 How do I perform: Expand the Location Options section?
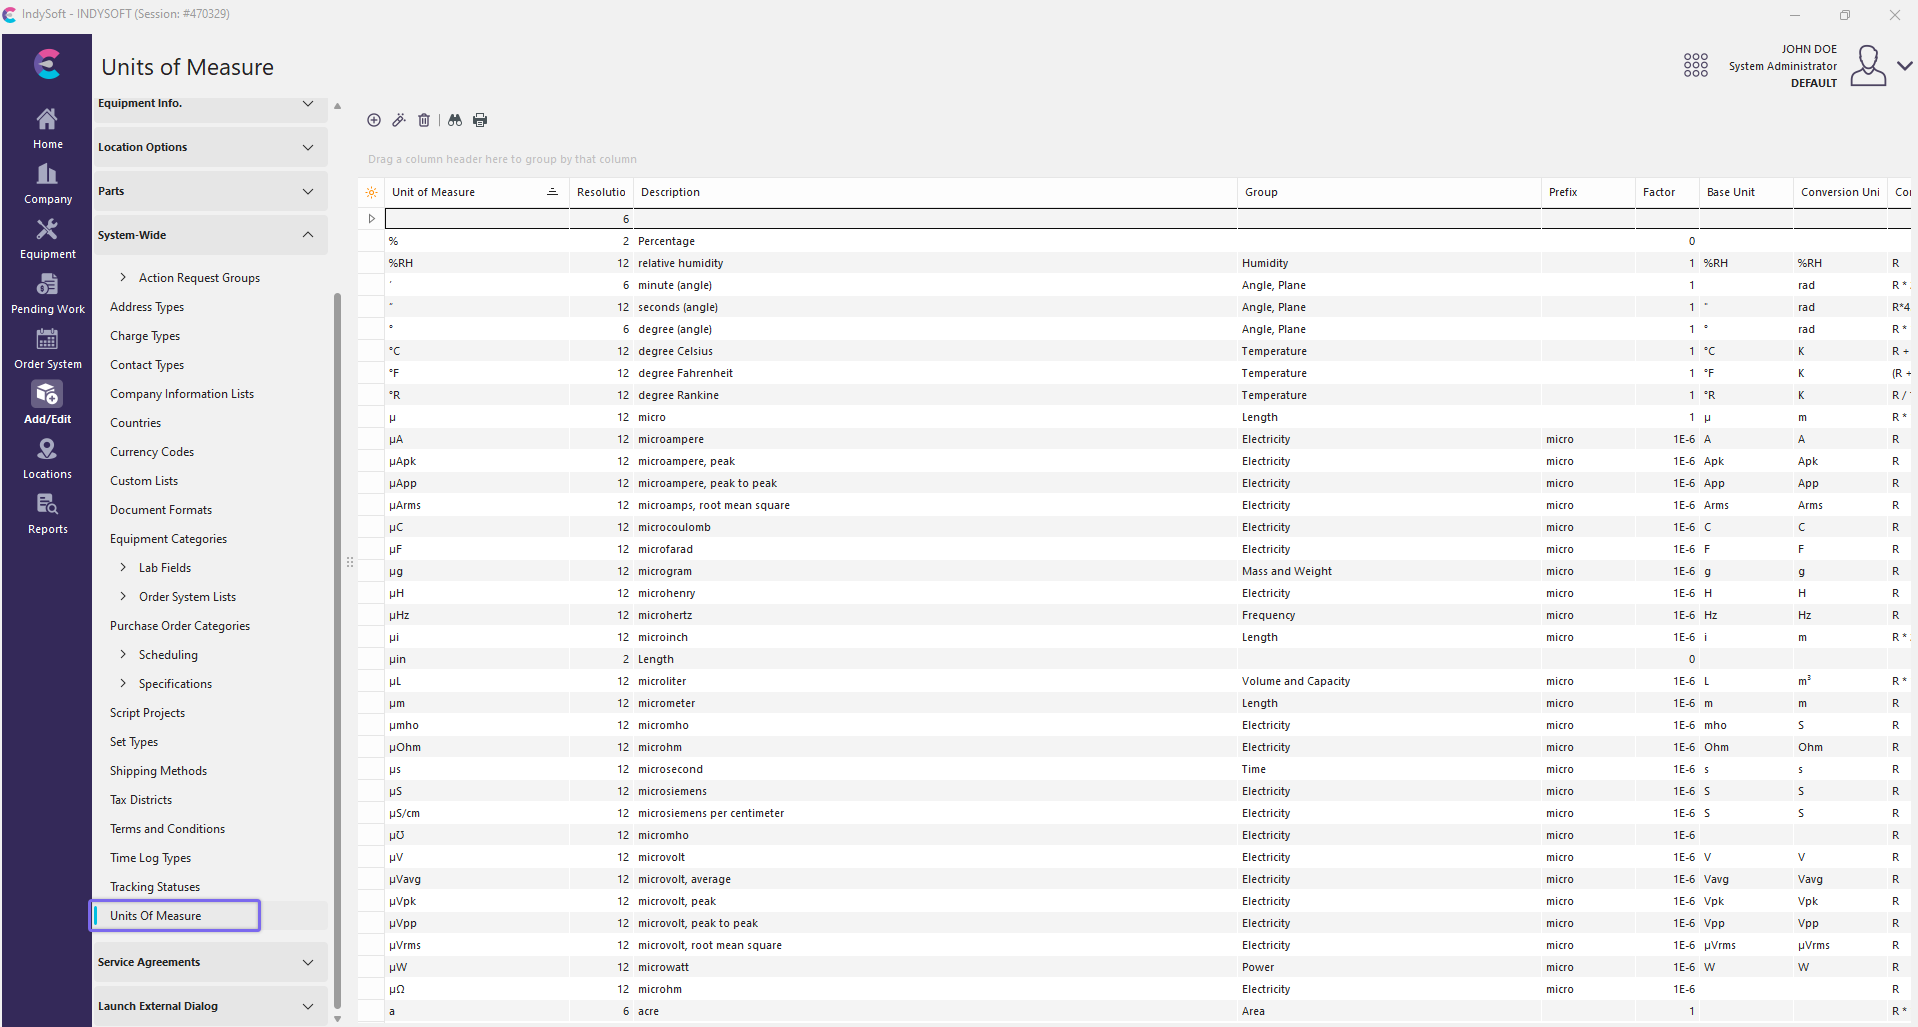(x=308, y=147)
